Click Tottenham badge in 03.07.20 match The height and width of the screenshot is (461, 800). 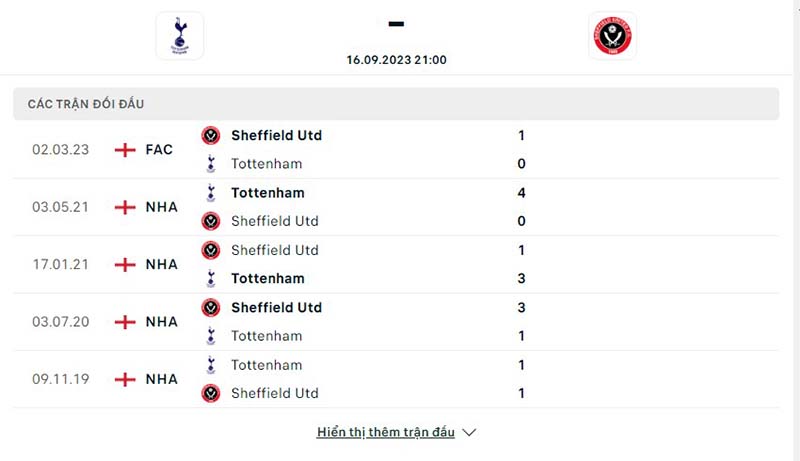(211, 336)
